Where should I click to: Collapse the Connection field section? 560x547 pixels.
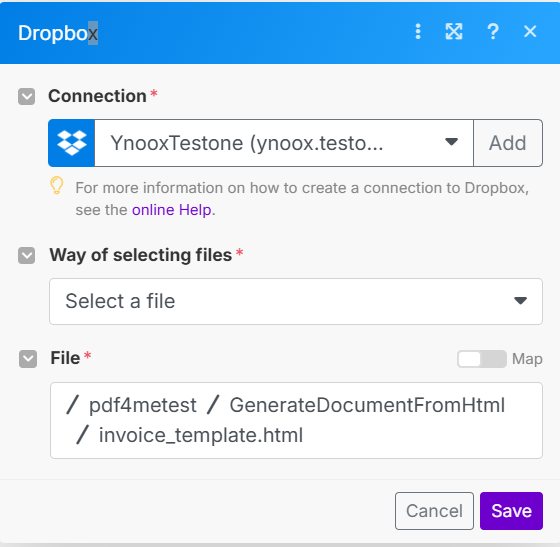click(x=26, y=97)
